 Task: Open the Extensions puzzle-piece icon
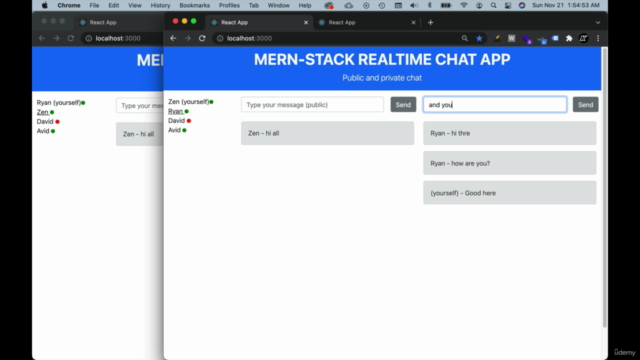569,38
